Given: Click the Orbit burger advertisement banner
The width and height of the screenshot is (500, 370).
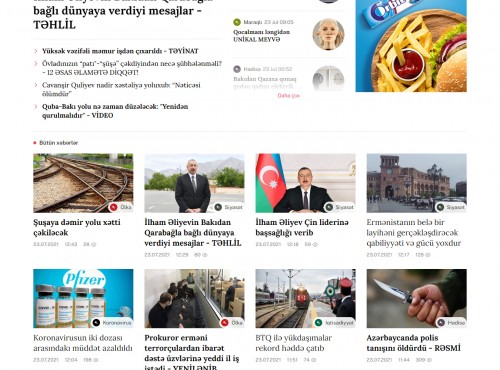Looking at the screenshot, I should 411,46.
